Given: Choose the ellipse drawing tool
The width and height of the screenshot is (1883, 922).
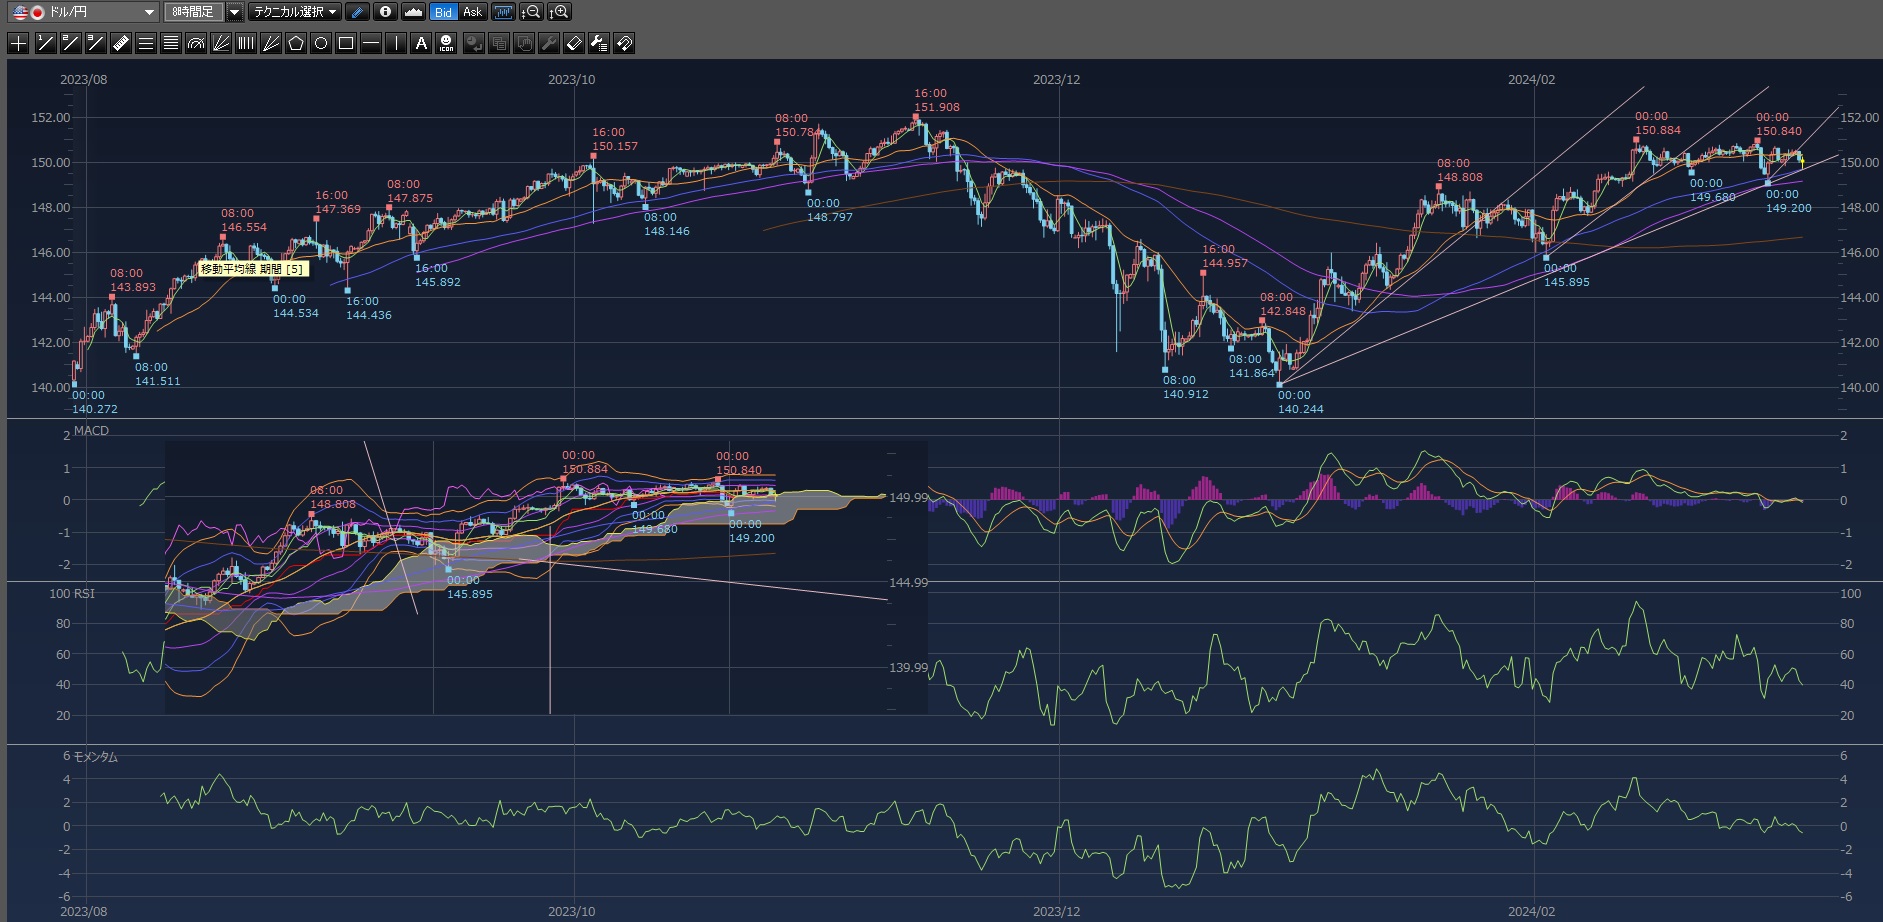Looking at the screenshot, I should click(321, 43).
